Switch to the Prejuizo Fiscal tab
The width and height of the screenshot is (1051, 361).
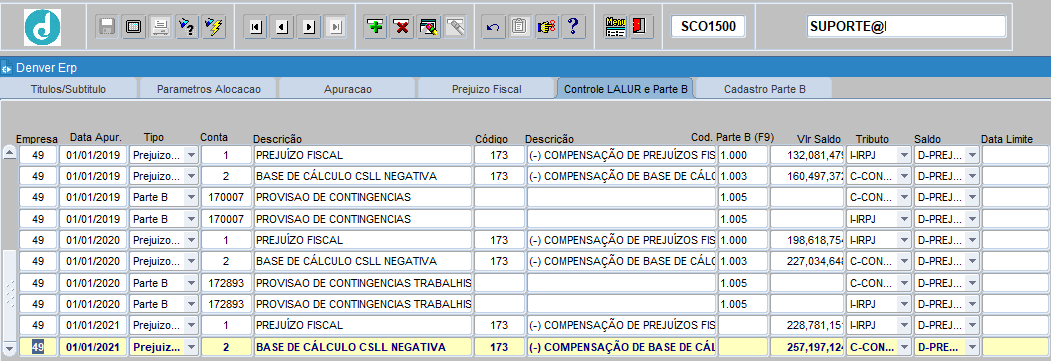pos(487,88)
